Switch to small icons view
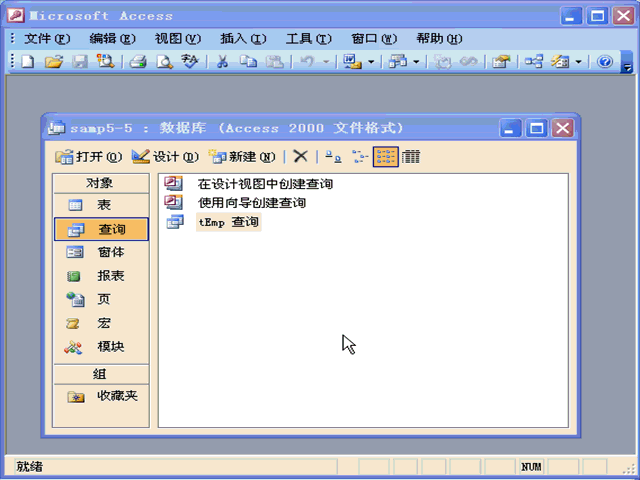This screenshot has height=480, width=640. pyautogui.click(x=360, y=157)
